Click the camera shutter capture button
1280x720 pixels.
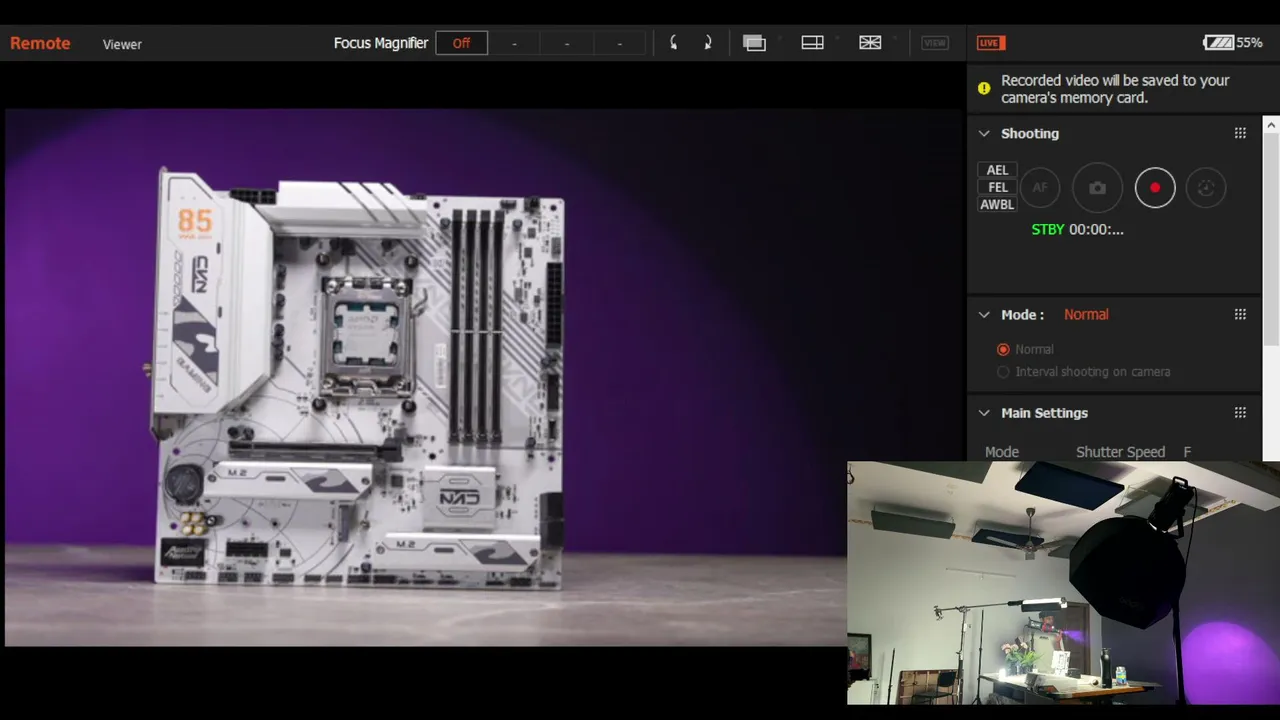(x=1097, y=188)
